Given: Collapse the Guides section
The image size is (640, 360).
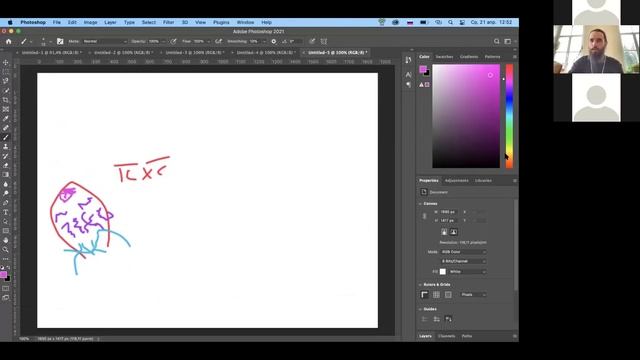Looking at the screenshot, I should point(420,309).
